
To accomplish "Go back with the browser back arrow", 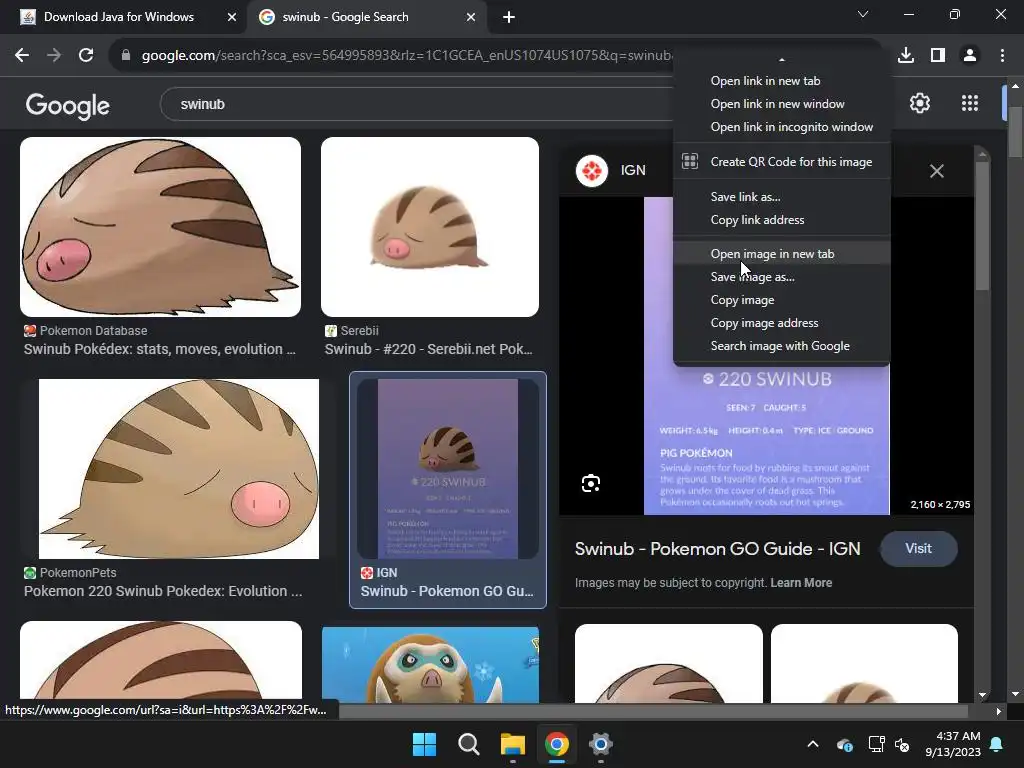I will (22, 56).
